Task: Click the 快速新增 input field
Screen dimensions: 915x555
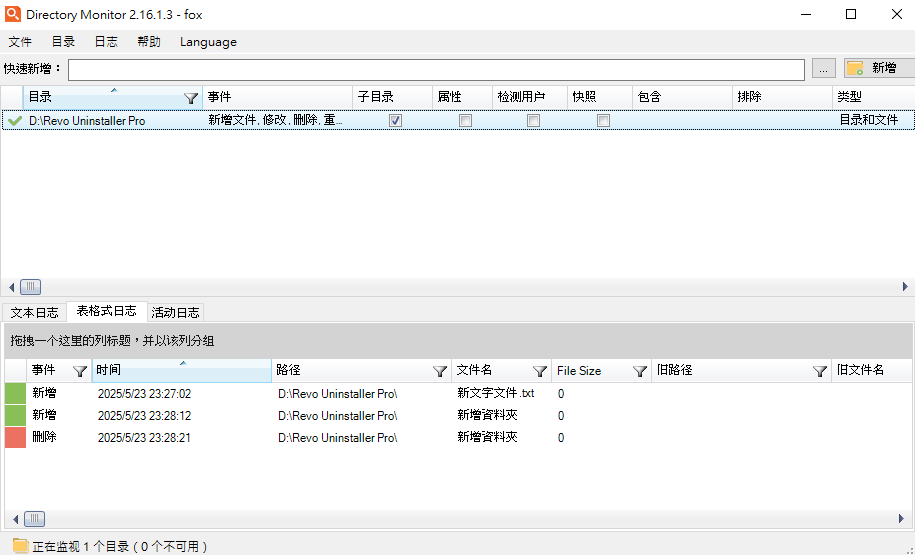Action: [436, 69]
